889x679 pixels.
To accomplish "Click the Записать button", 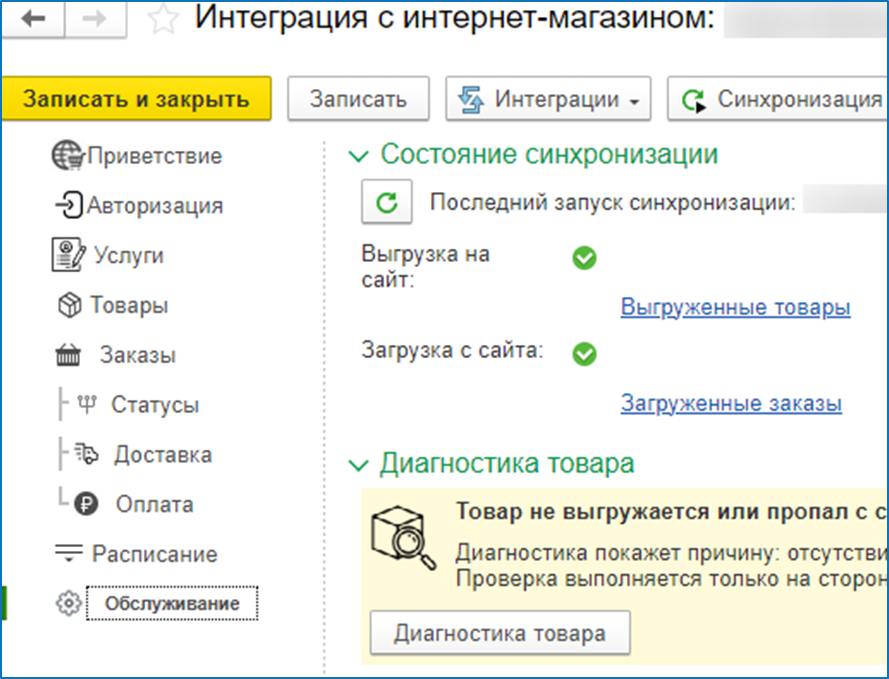I will click(358, 99).
